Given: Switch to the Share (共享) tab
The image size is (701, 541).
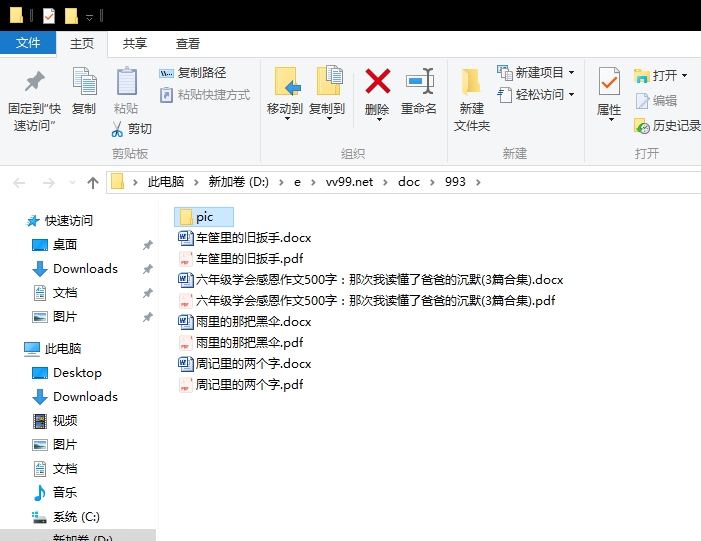Looking at the screenshot, I should point(135,44).
